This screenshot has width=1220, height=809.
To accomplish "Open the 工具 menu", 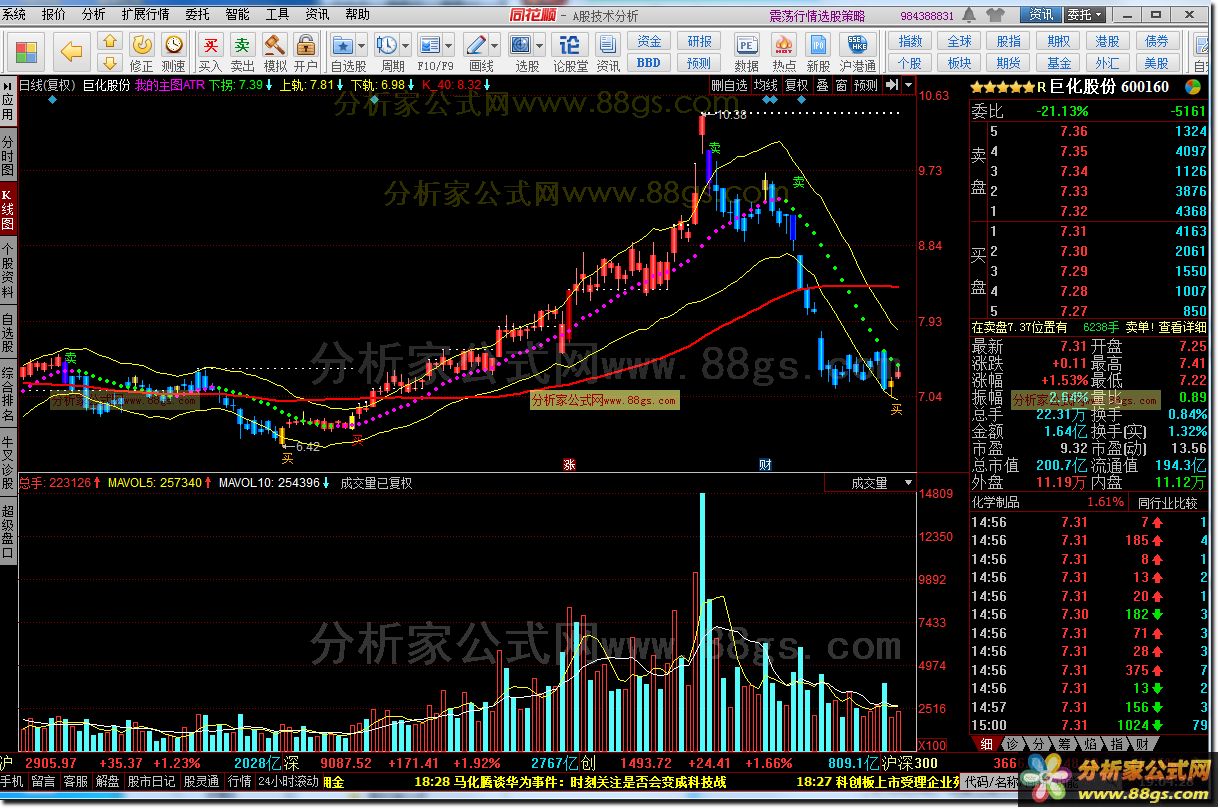I will (277, 14).
